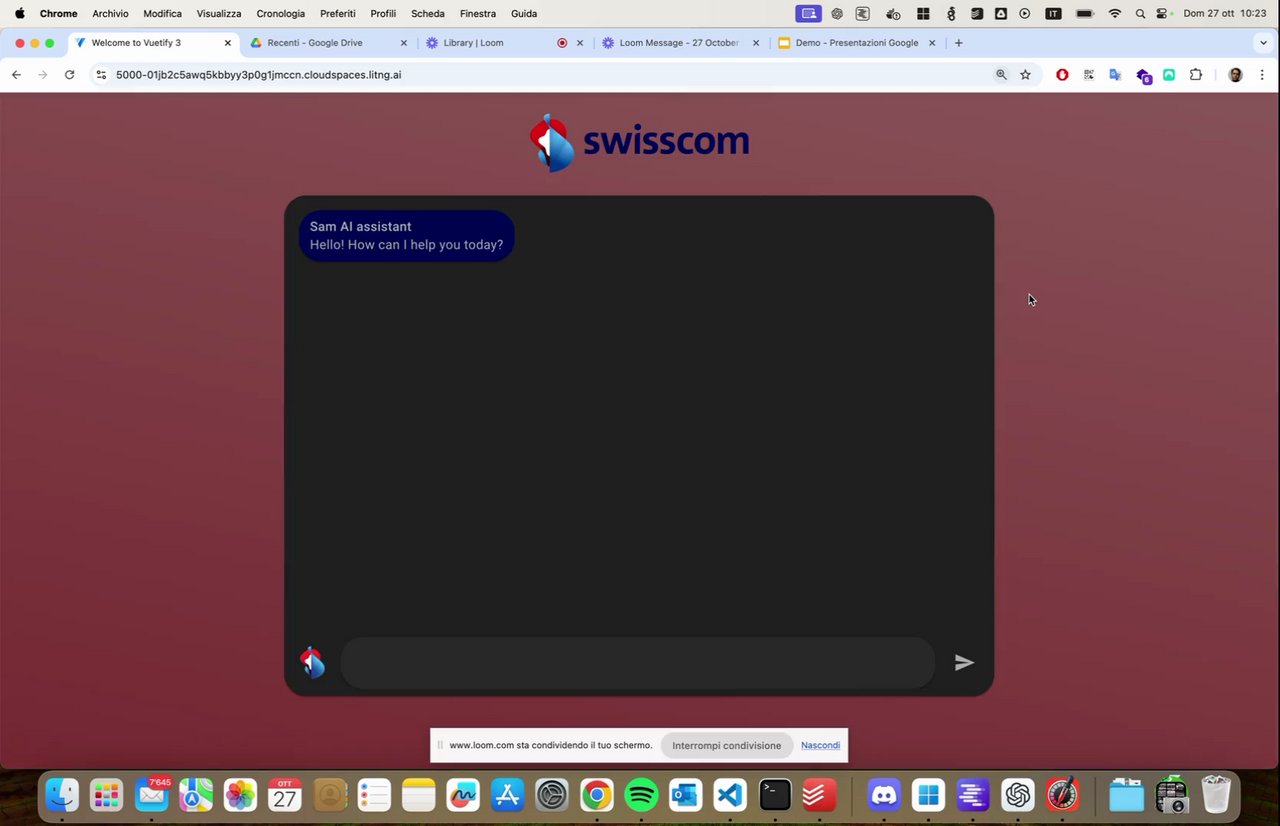Open the Preferiti menu

click(x=338, y=14)
